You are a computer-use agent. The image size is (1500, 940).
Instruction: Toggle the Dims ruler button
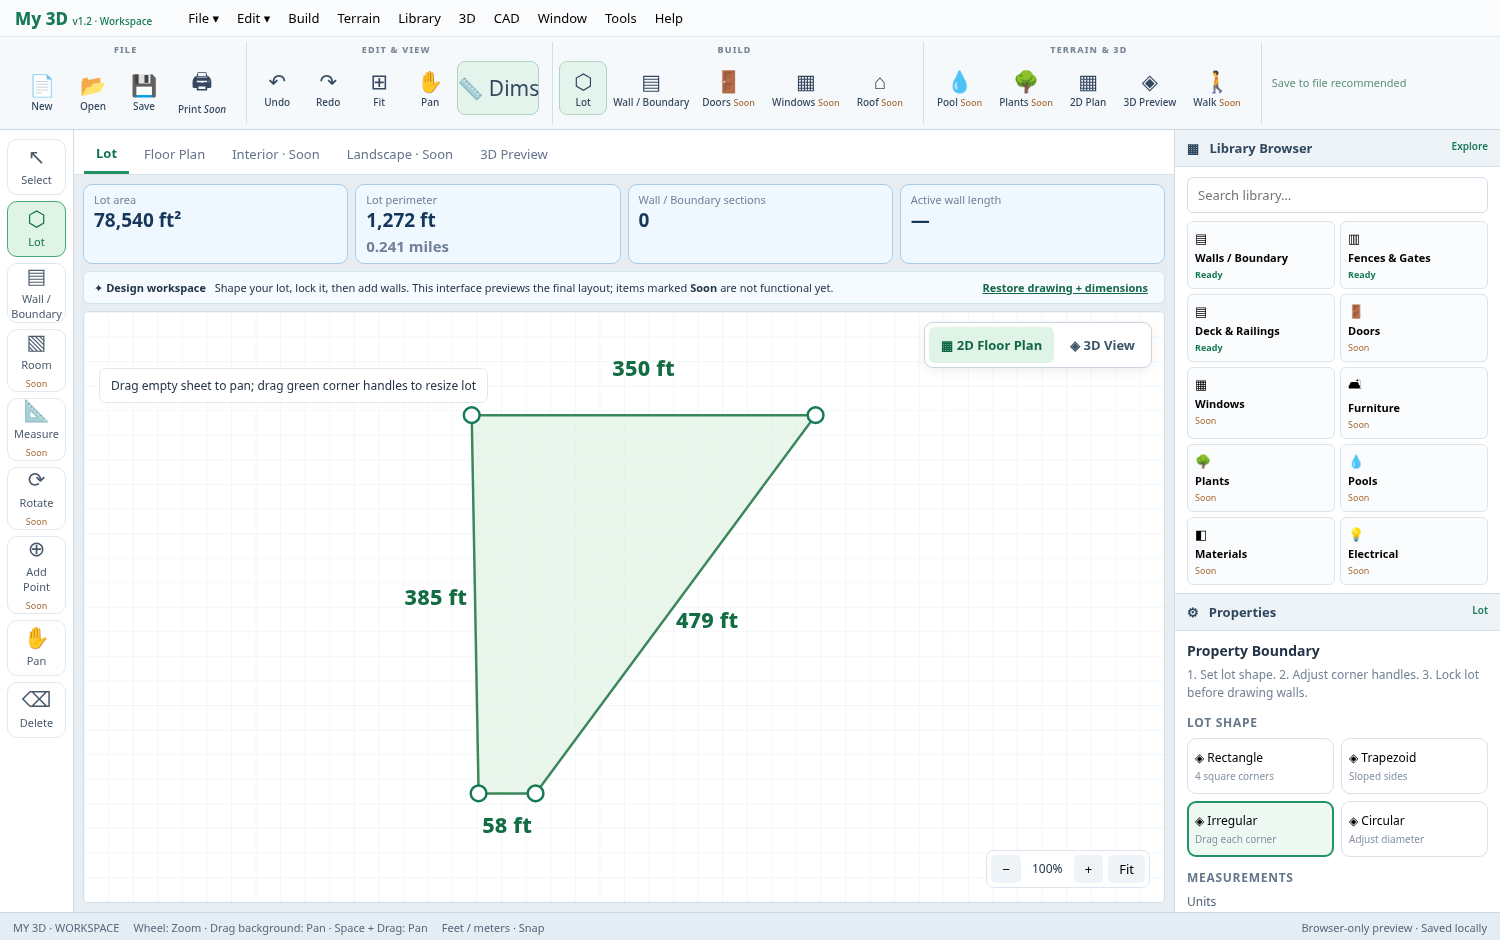pos(498,88)
